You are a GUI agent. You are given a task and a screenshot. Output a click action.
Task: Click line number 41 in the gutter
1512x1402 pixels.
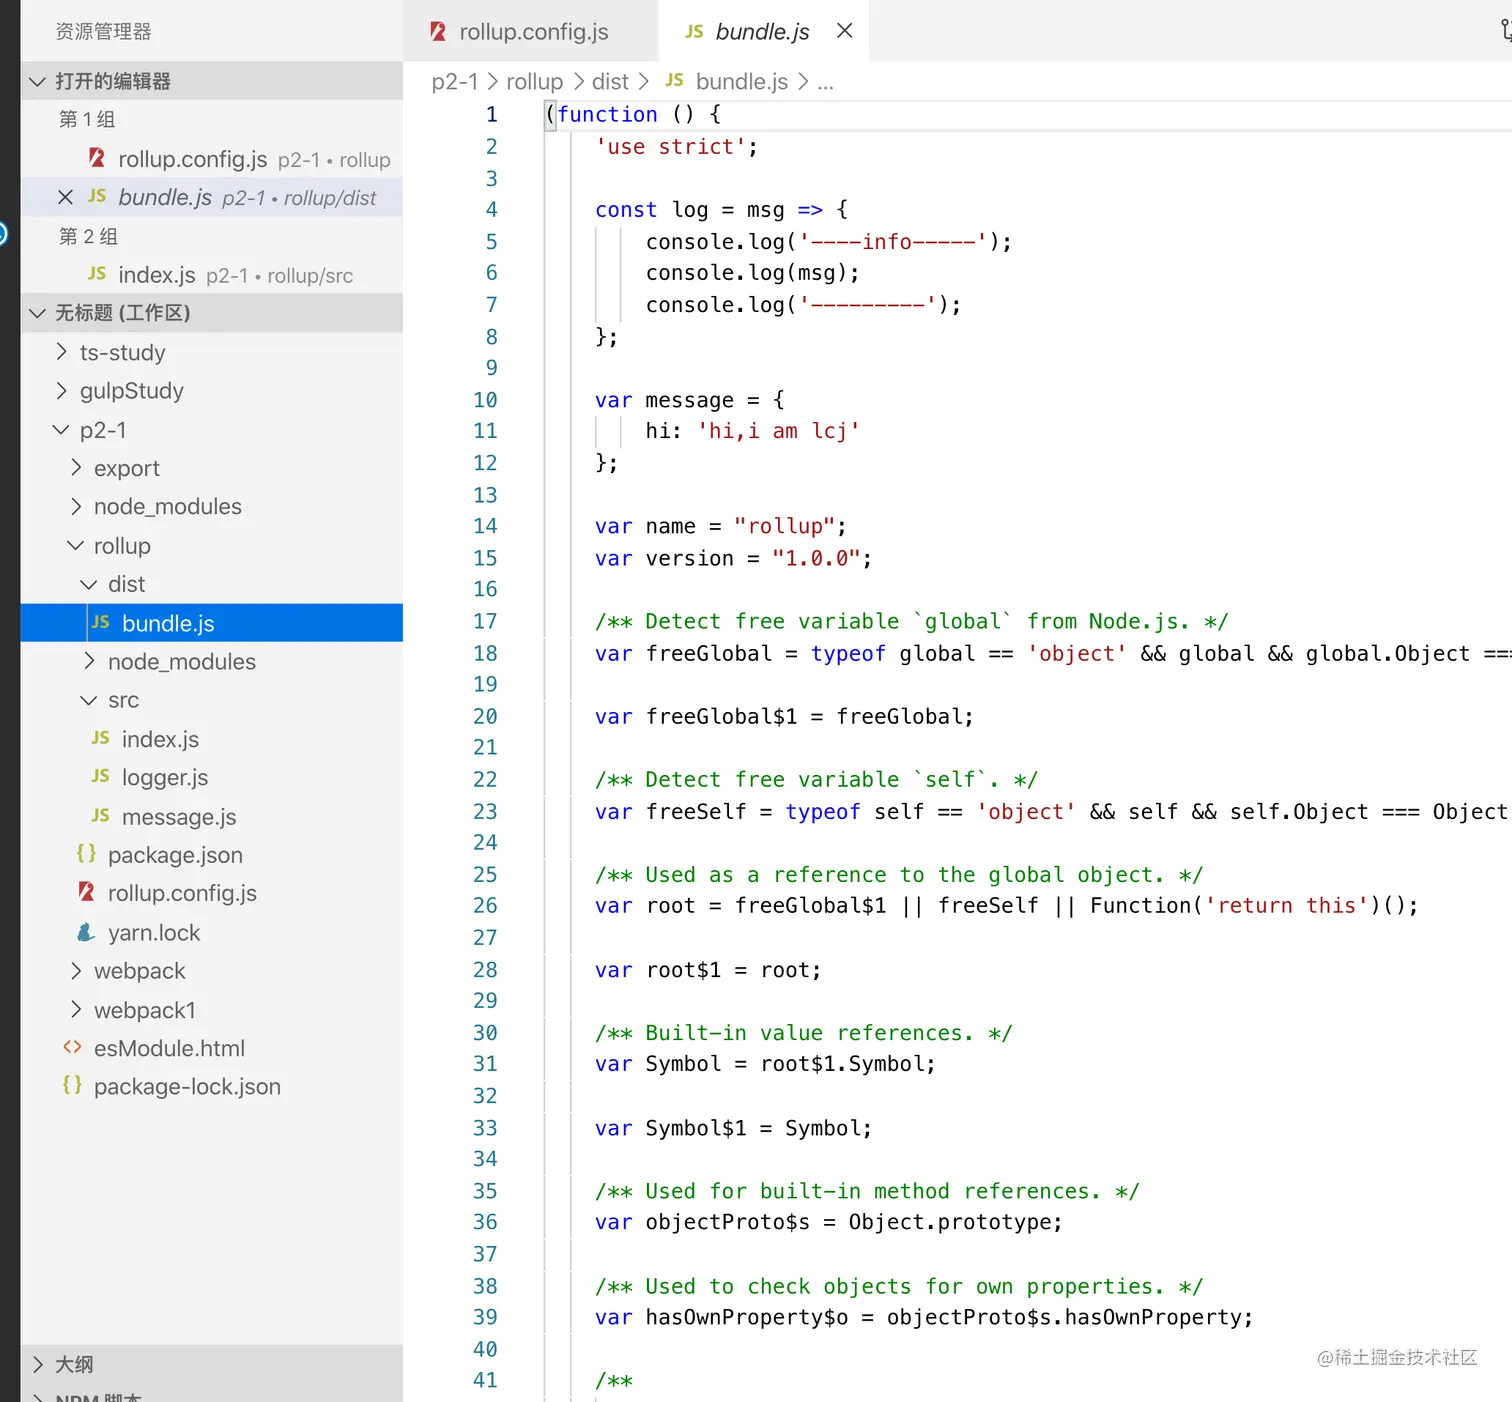pos(485,1380)
